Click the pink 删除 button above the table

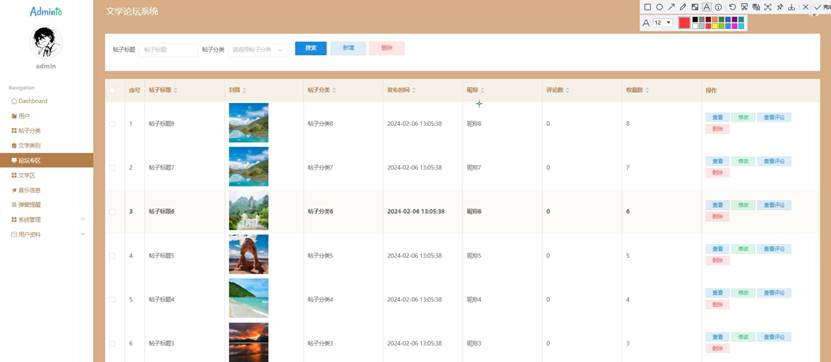coord(387,48)
